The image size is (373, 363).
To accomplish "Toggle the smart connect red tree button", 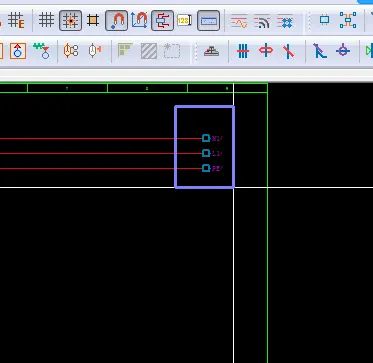I will click(162, 21).
